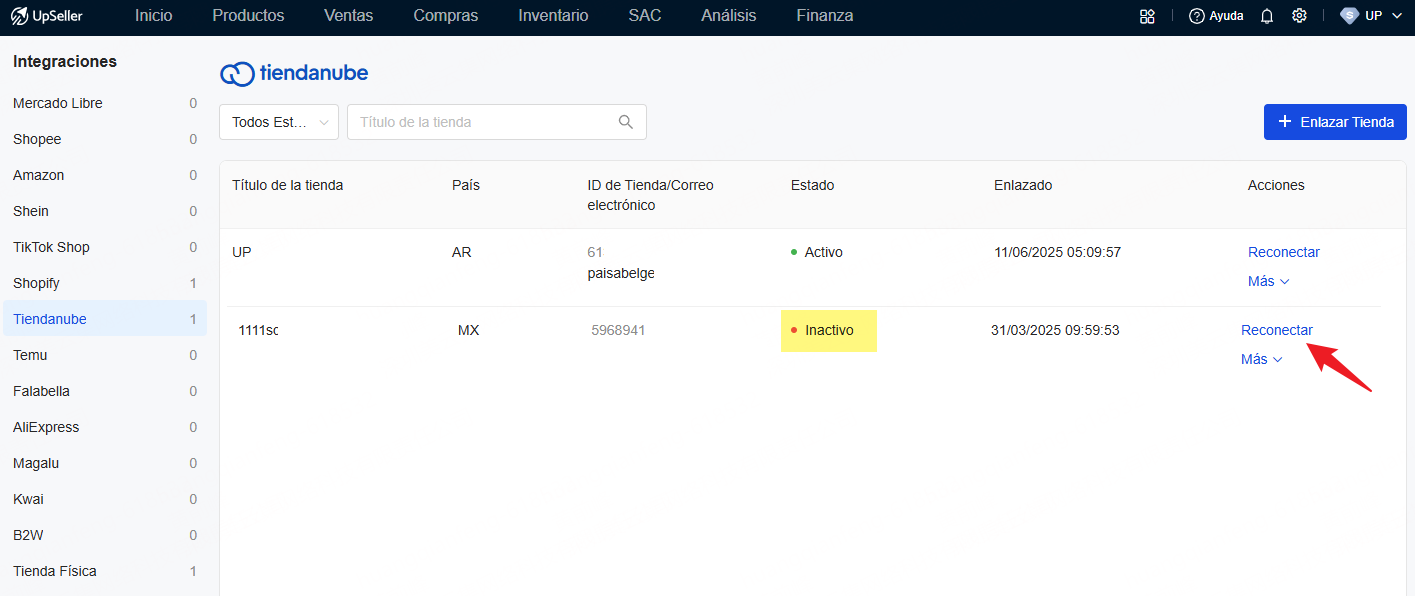Open the Finanza menu
Image resolution: width=1415 pixels, height=596 pixels.
pyautogui.click(x=825, y=16)
